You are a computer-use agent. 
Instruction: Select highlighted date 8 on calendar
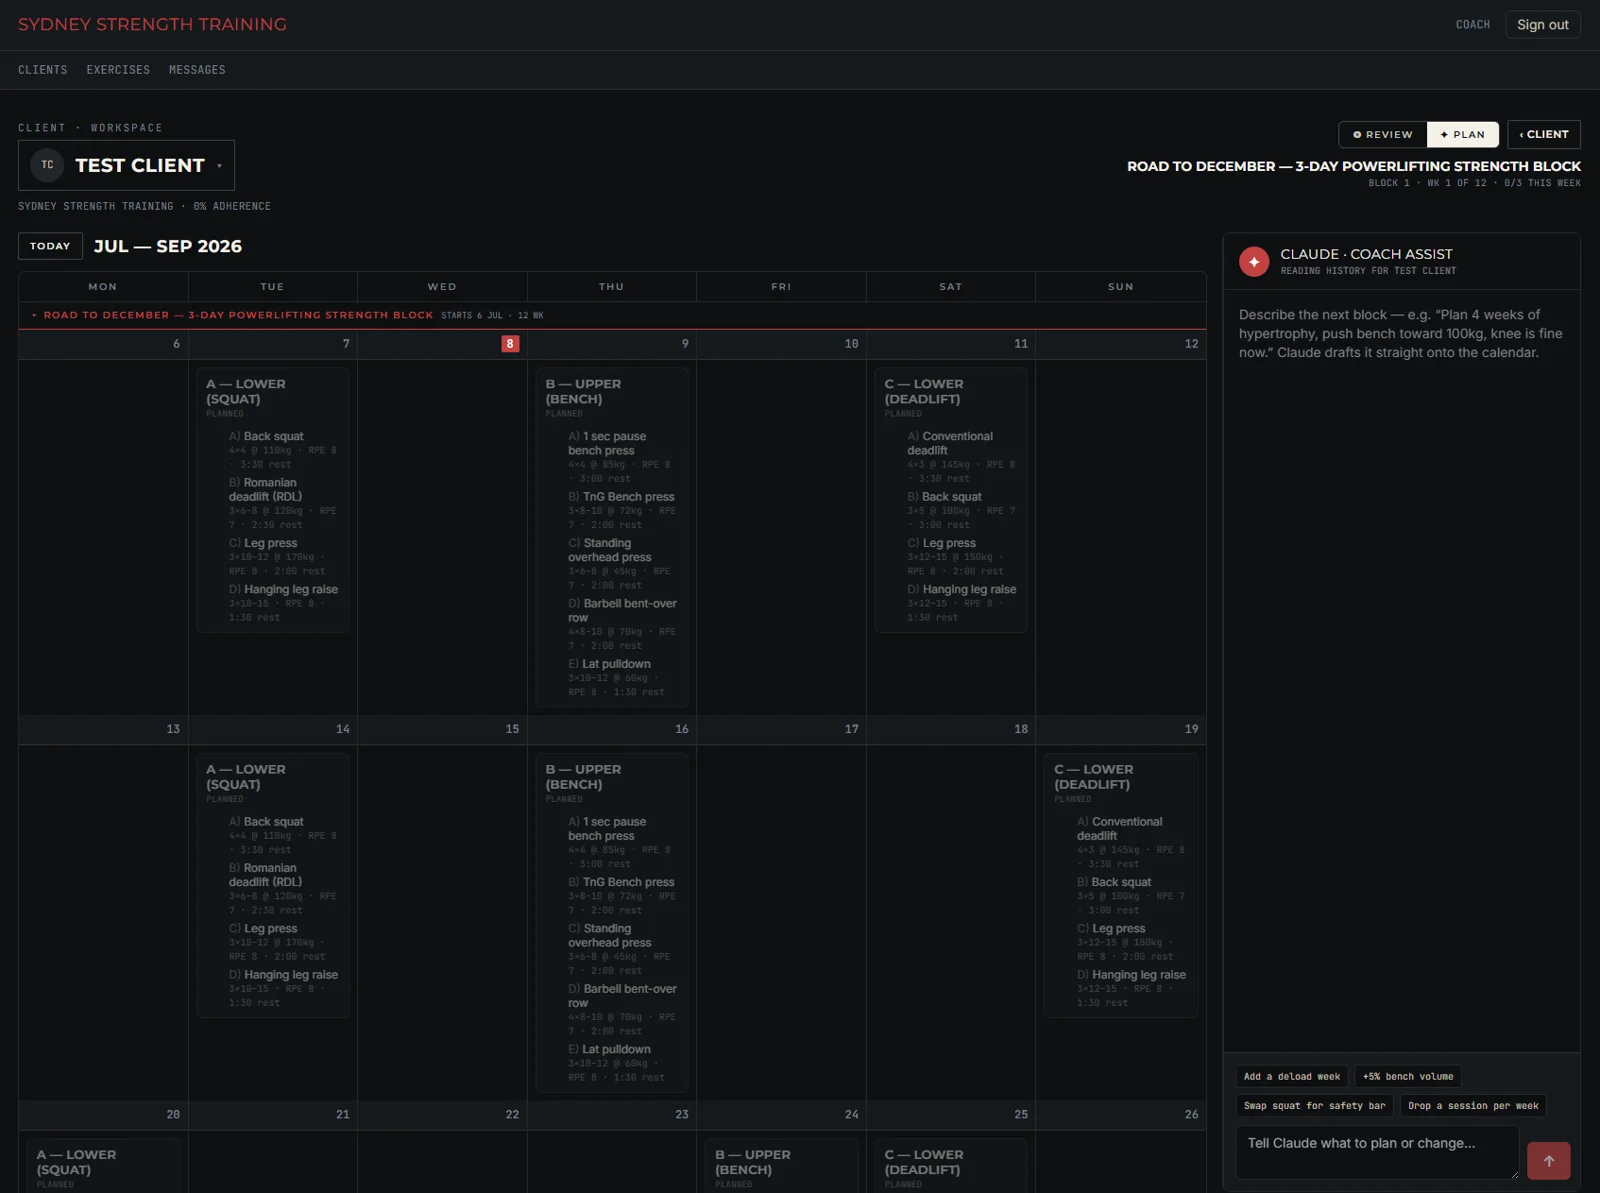pyautogui.click(x=510, y=344)
